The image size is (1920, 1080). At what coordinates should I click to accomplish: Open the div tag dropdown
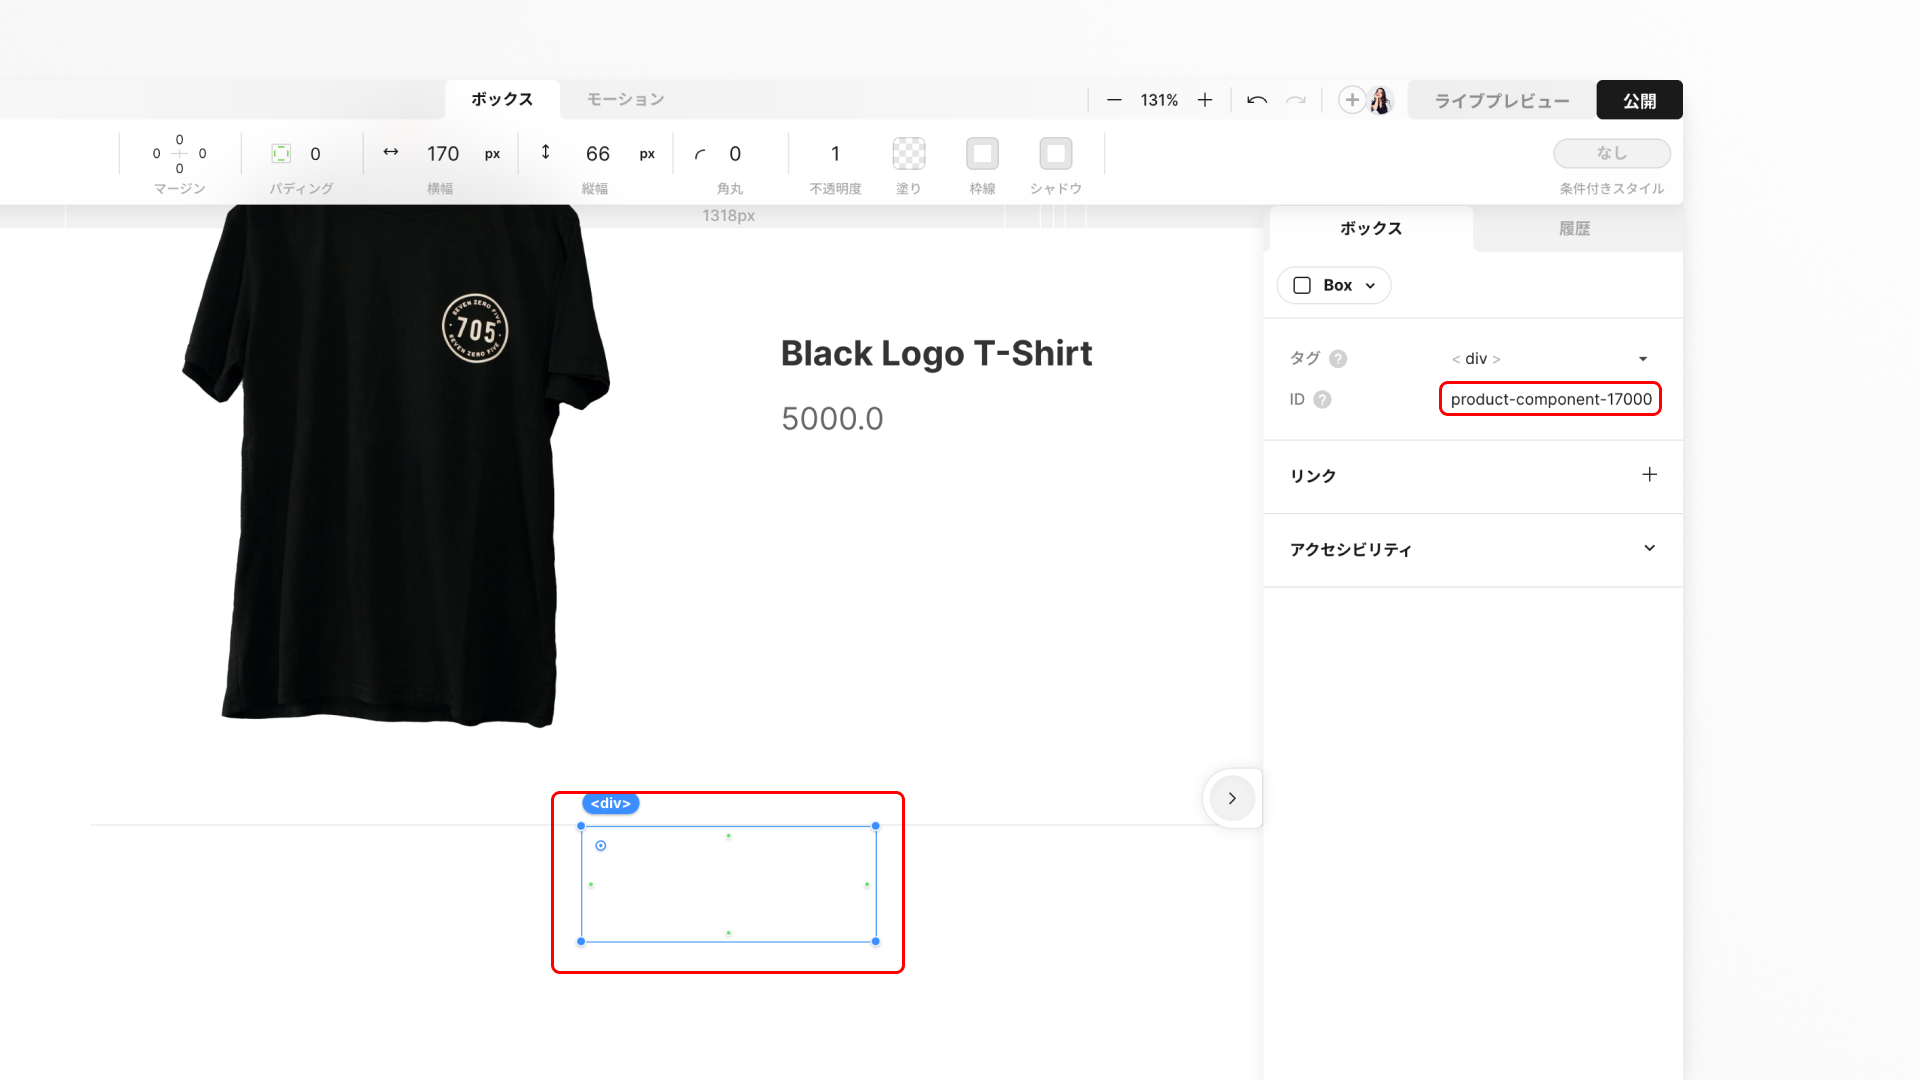point(1549,359)
